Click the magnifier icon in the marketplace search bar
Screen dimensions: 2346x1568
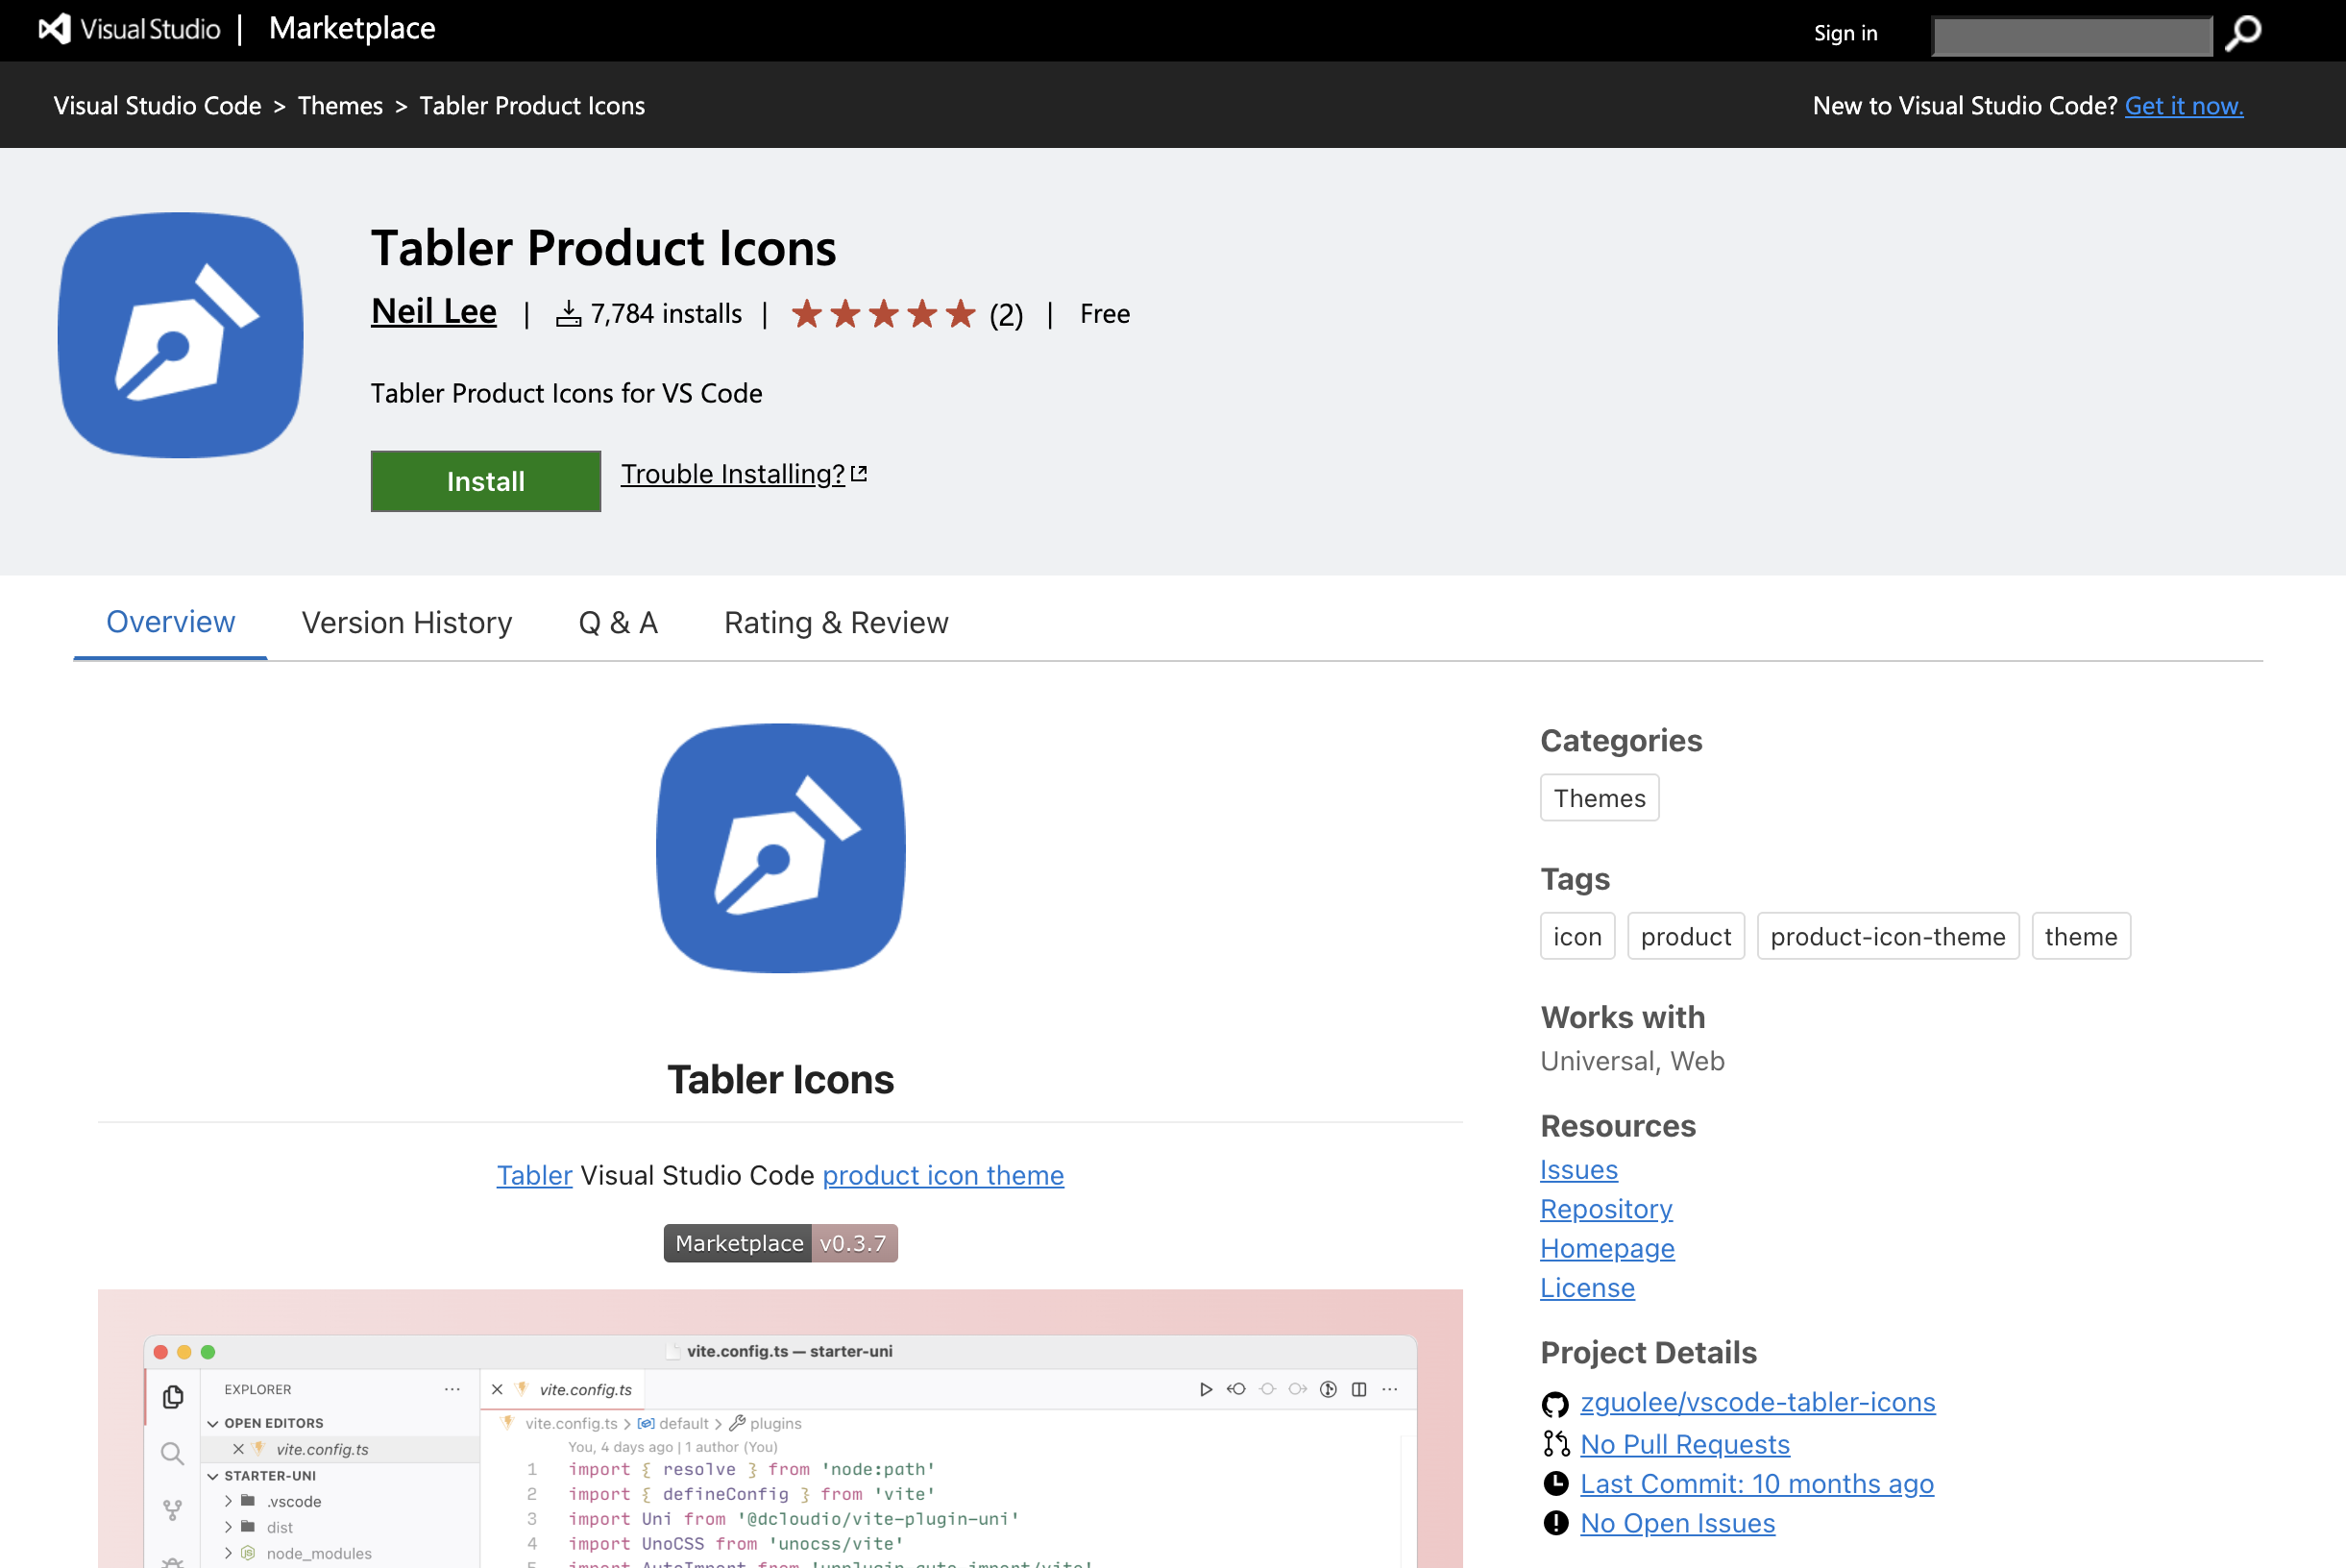pos(2242,33)
